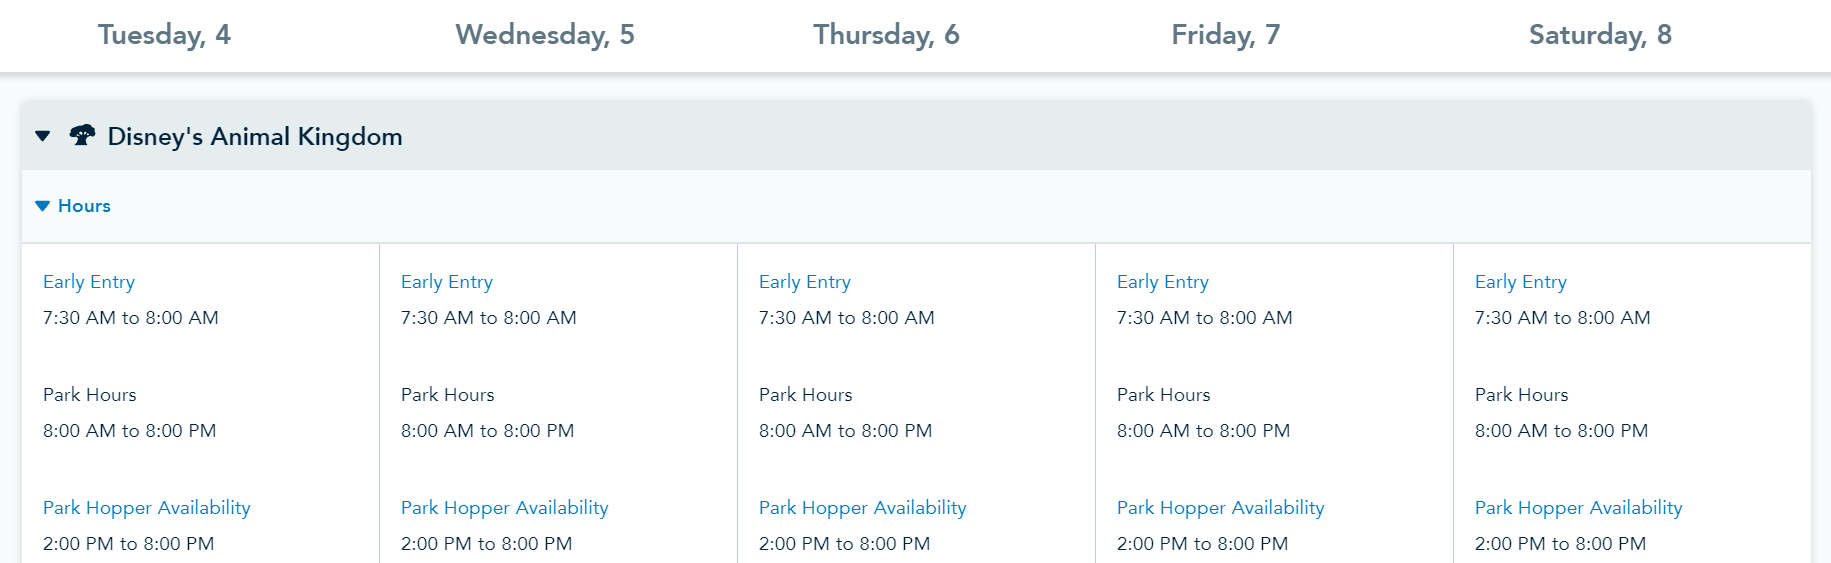1831x563 pixels.
Task: Go to the Friday, 7 tab
Action: (x=1225, y=35)
